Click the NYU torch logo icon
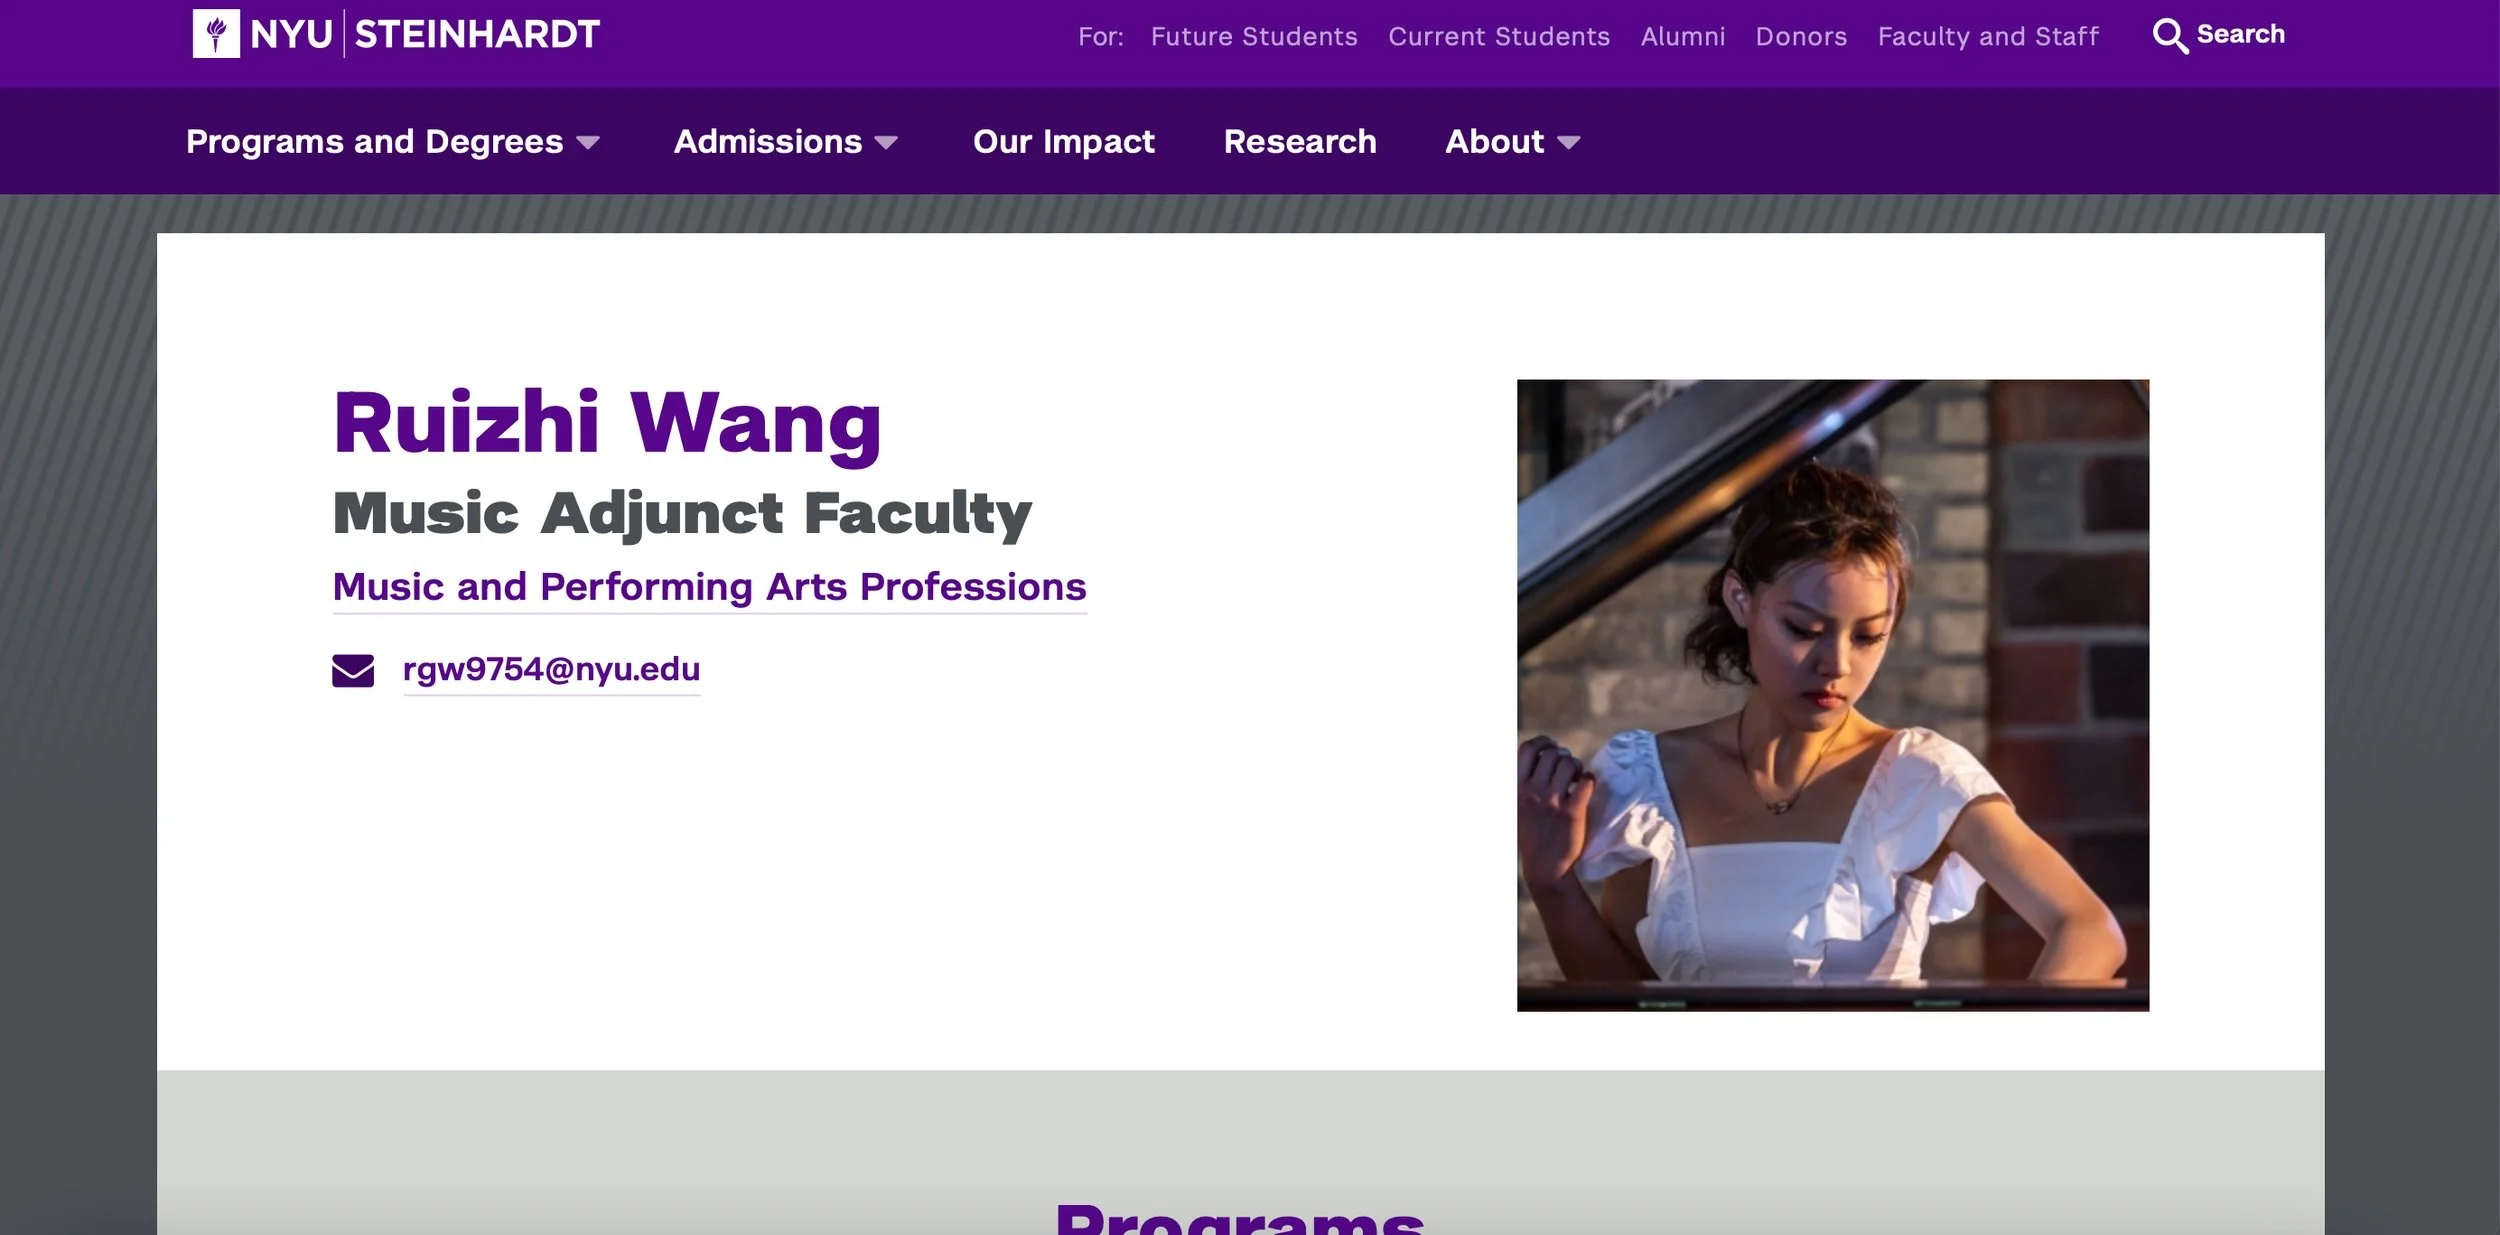Screen dimensions: 2500x1235 tap(216, 34)
